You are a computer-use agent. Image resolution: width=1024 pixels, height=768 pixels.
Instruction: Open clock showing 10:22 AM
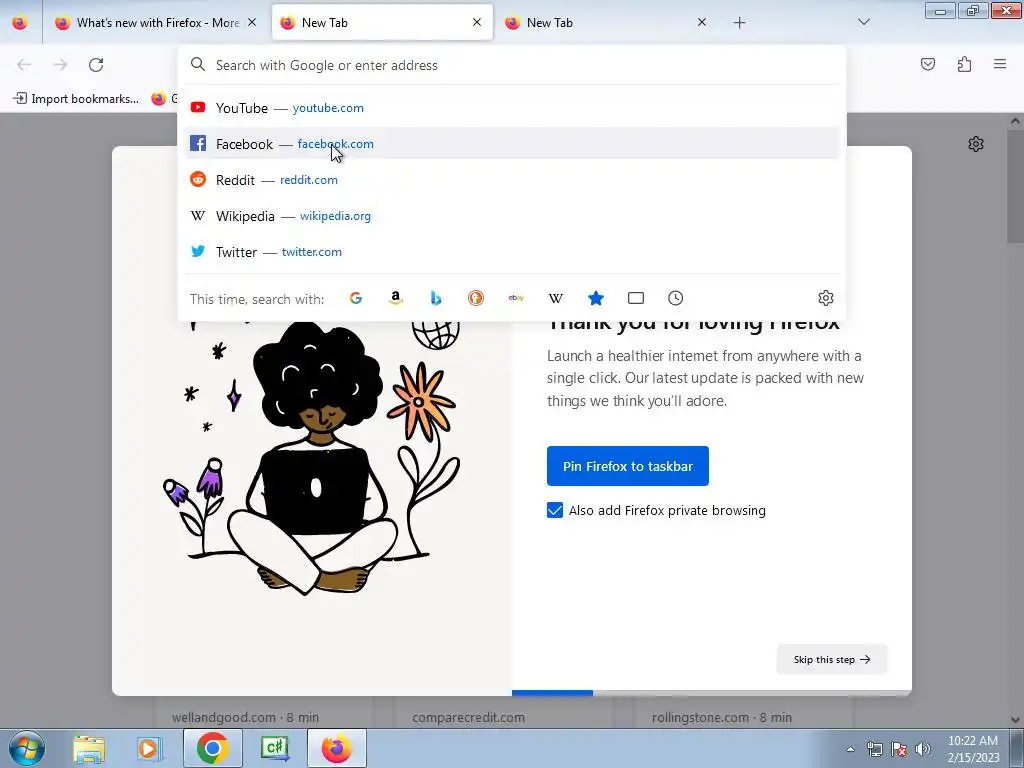pos(973,749)
